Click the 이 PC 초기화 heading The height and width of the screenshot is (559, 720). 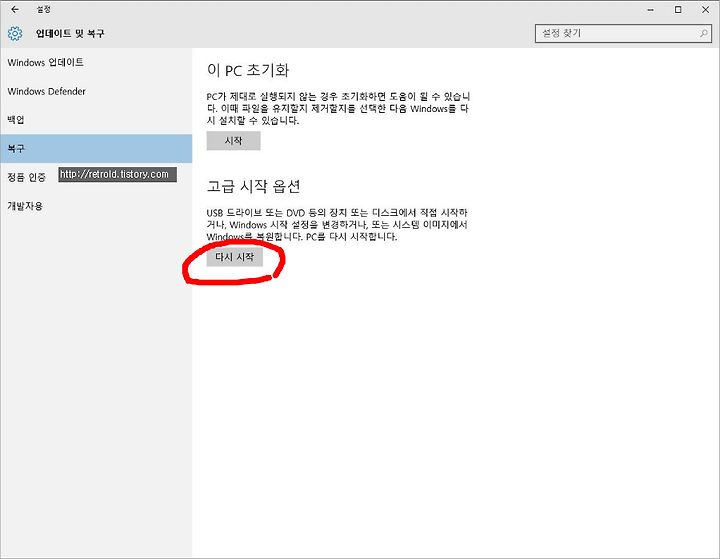pos(248,70)
